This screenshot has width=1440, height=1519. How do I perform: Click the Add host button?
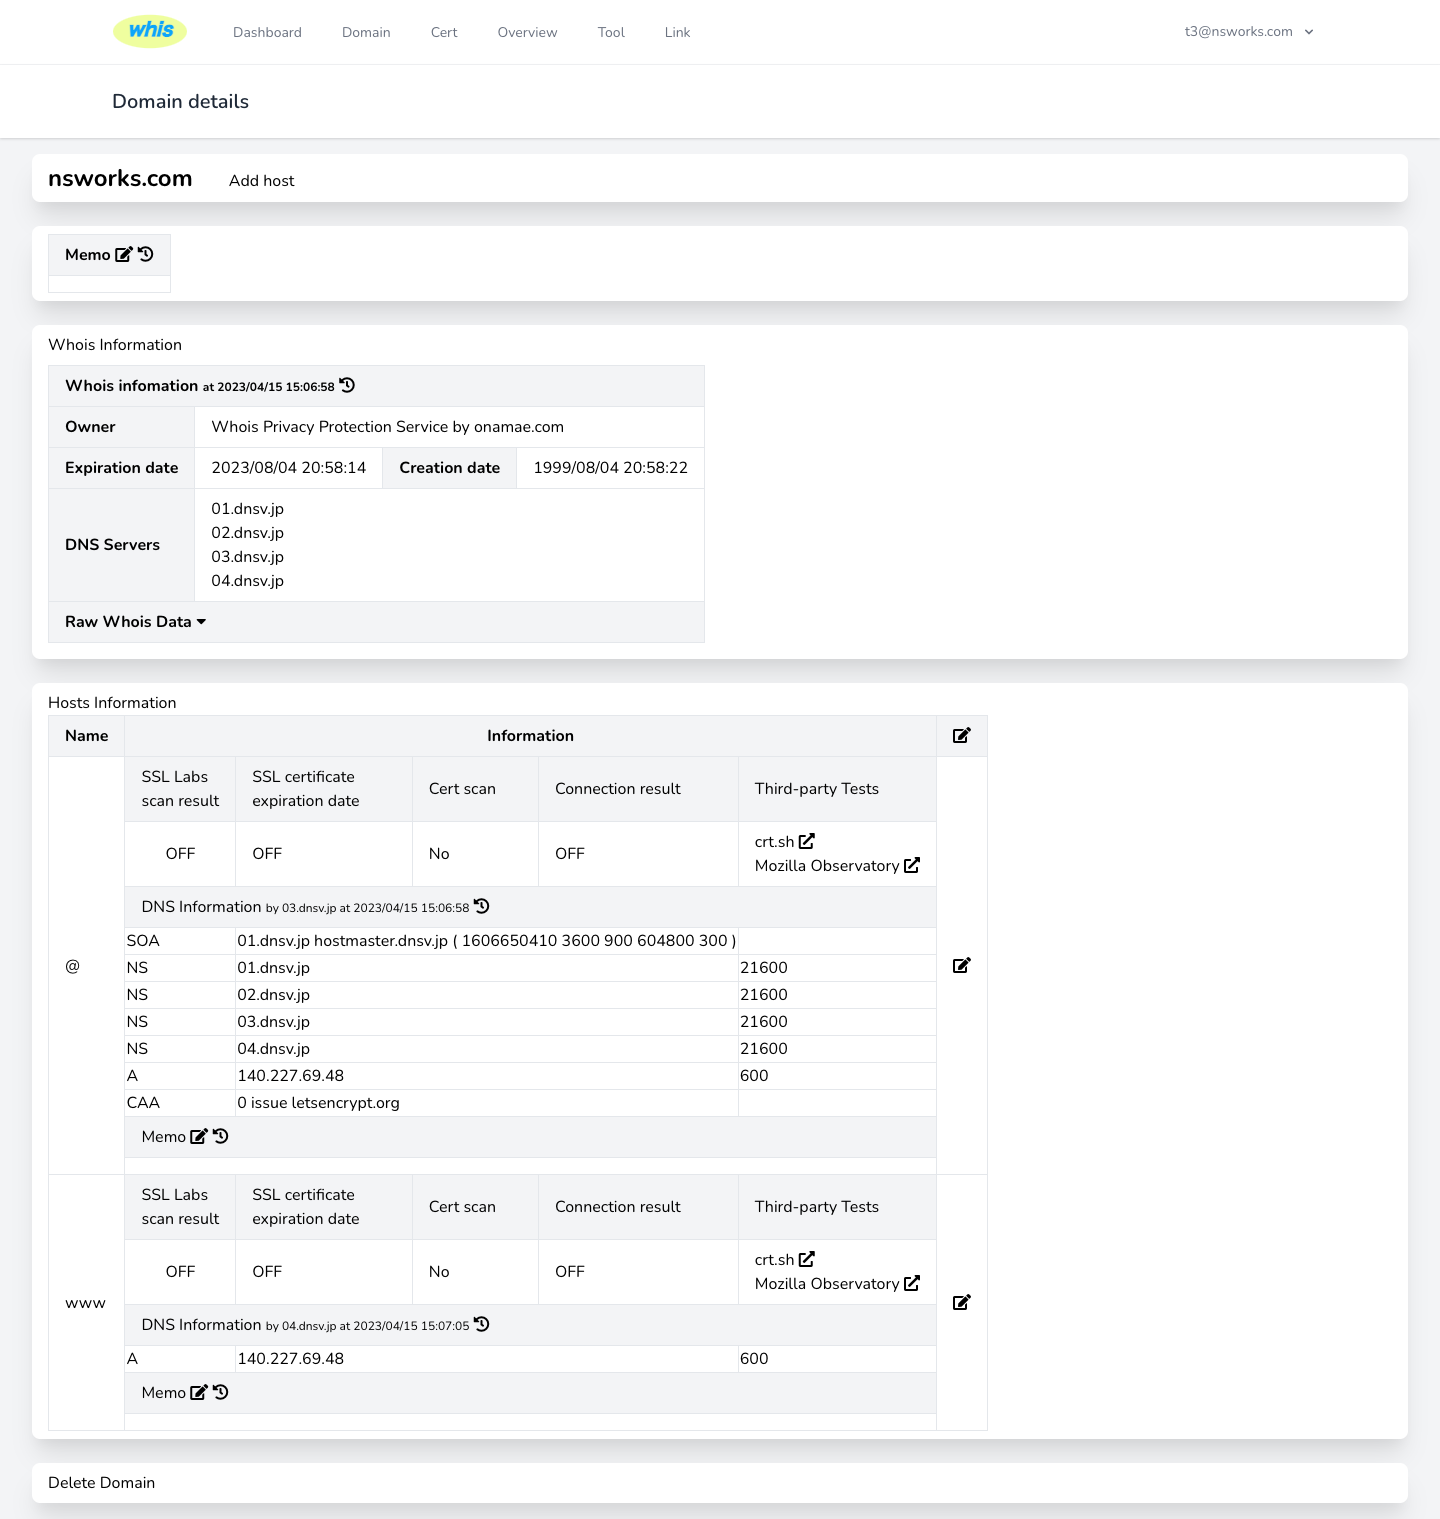pyautogui.click(x=261, y=181)
